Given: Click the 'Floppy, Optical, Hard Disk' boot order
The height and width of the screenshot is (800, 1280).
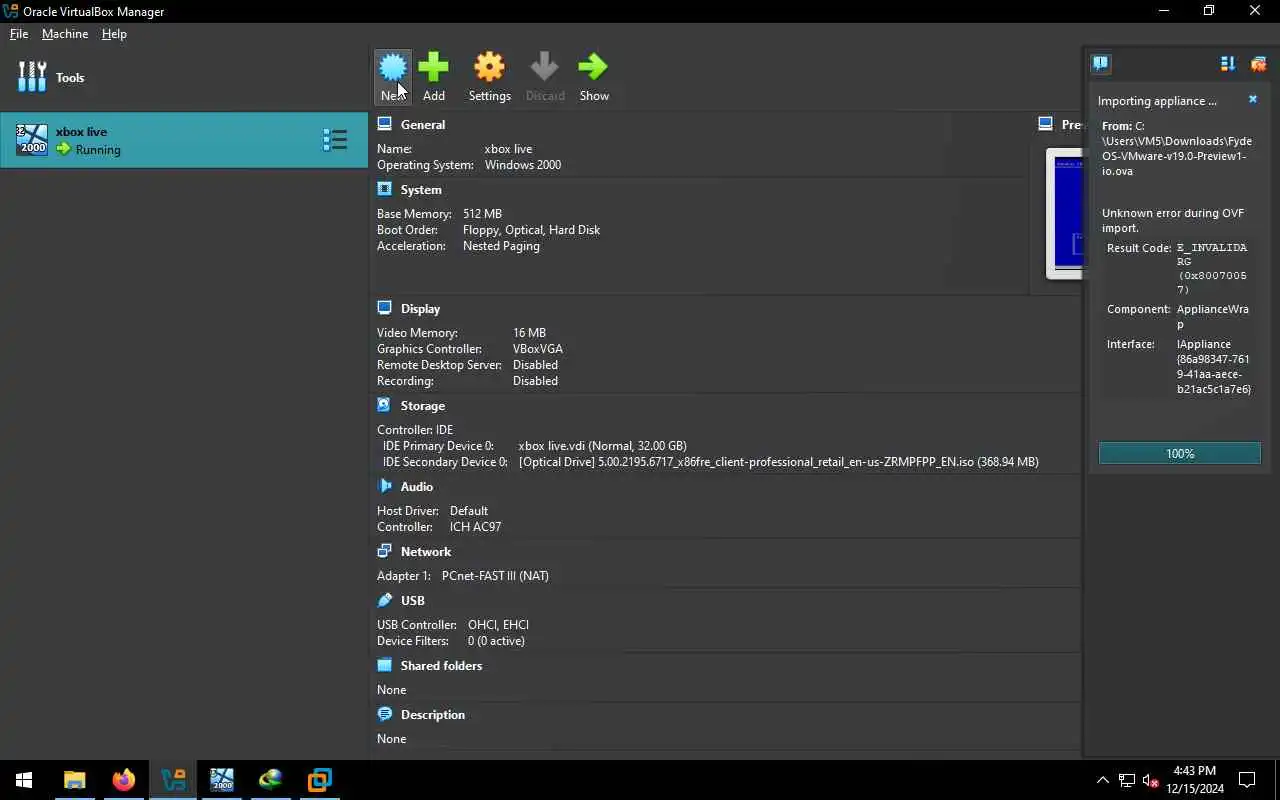Looking at the screenshot, I should coord(531,230).
